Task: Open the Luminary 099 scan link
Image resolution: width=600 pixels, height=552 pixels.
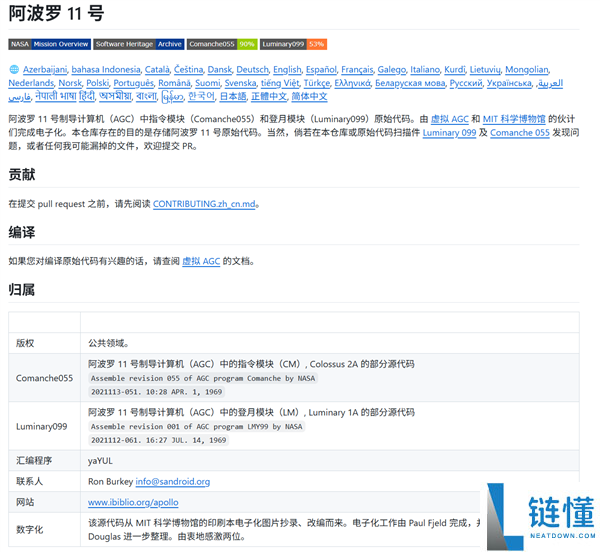Action: [449, 133]
